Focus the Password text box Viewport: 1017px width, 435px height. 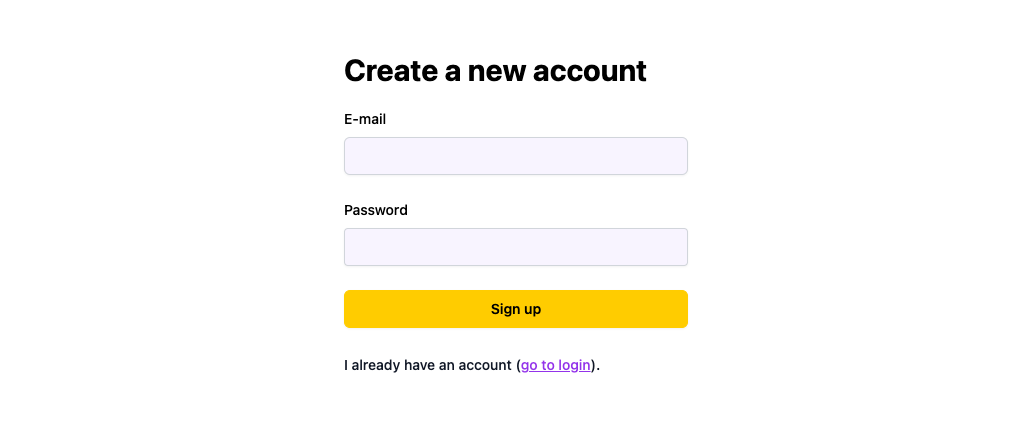(515, 247)
